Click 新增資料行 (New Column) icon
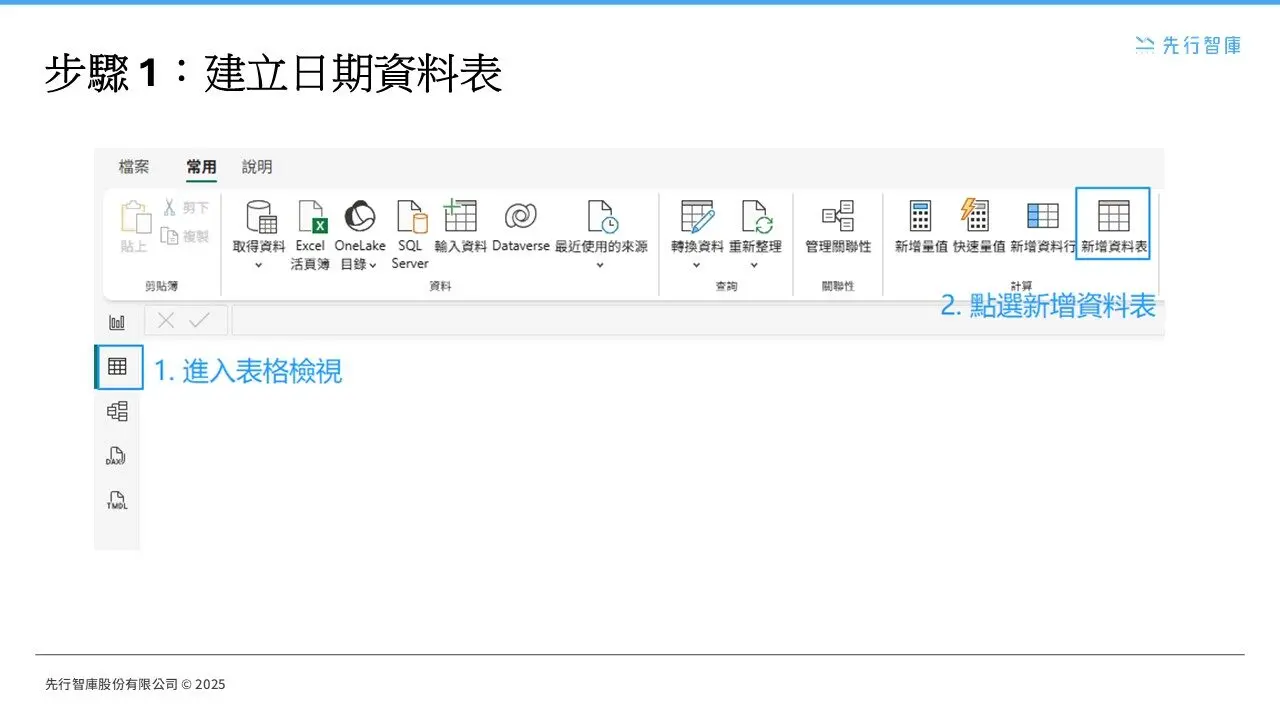This screenshot has height=720, width=1280. click(x=1042, y=216)
